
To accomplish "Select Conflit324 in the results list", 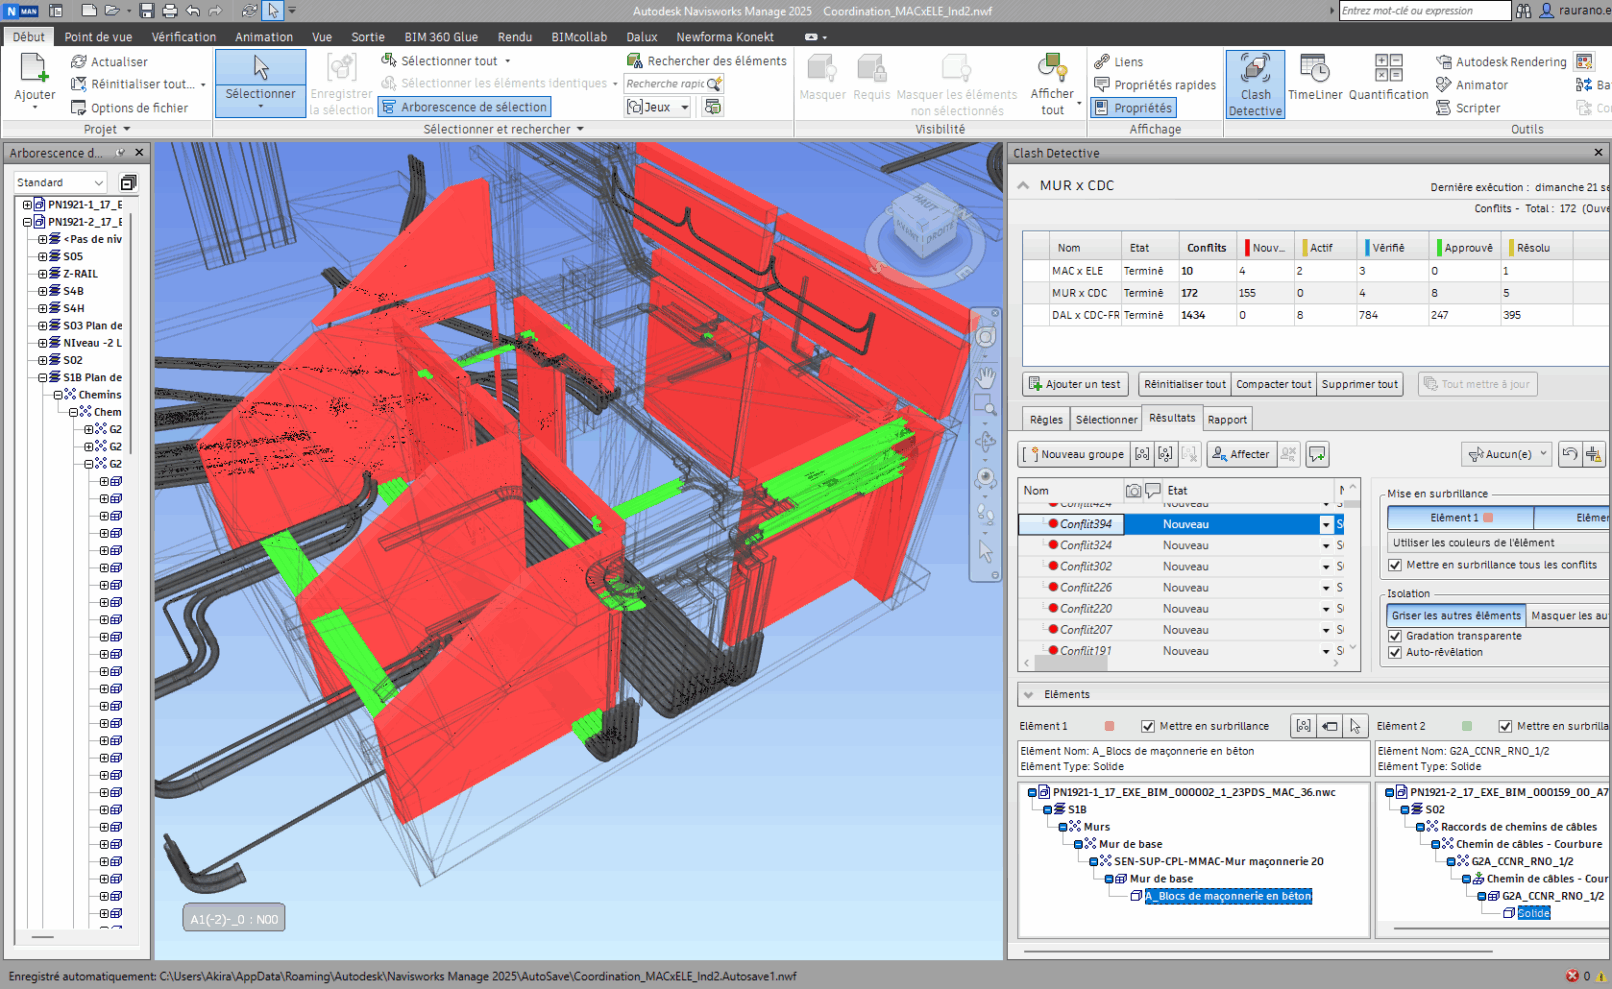I will pos(1086,545).
